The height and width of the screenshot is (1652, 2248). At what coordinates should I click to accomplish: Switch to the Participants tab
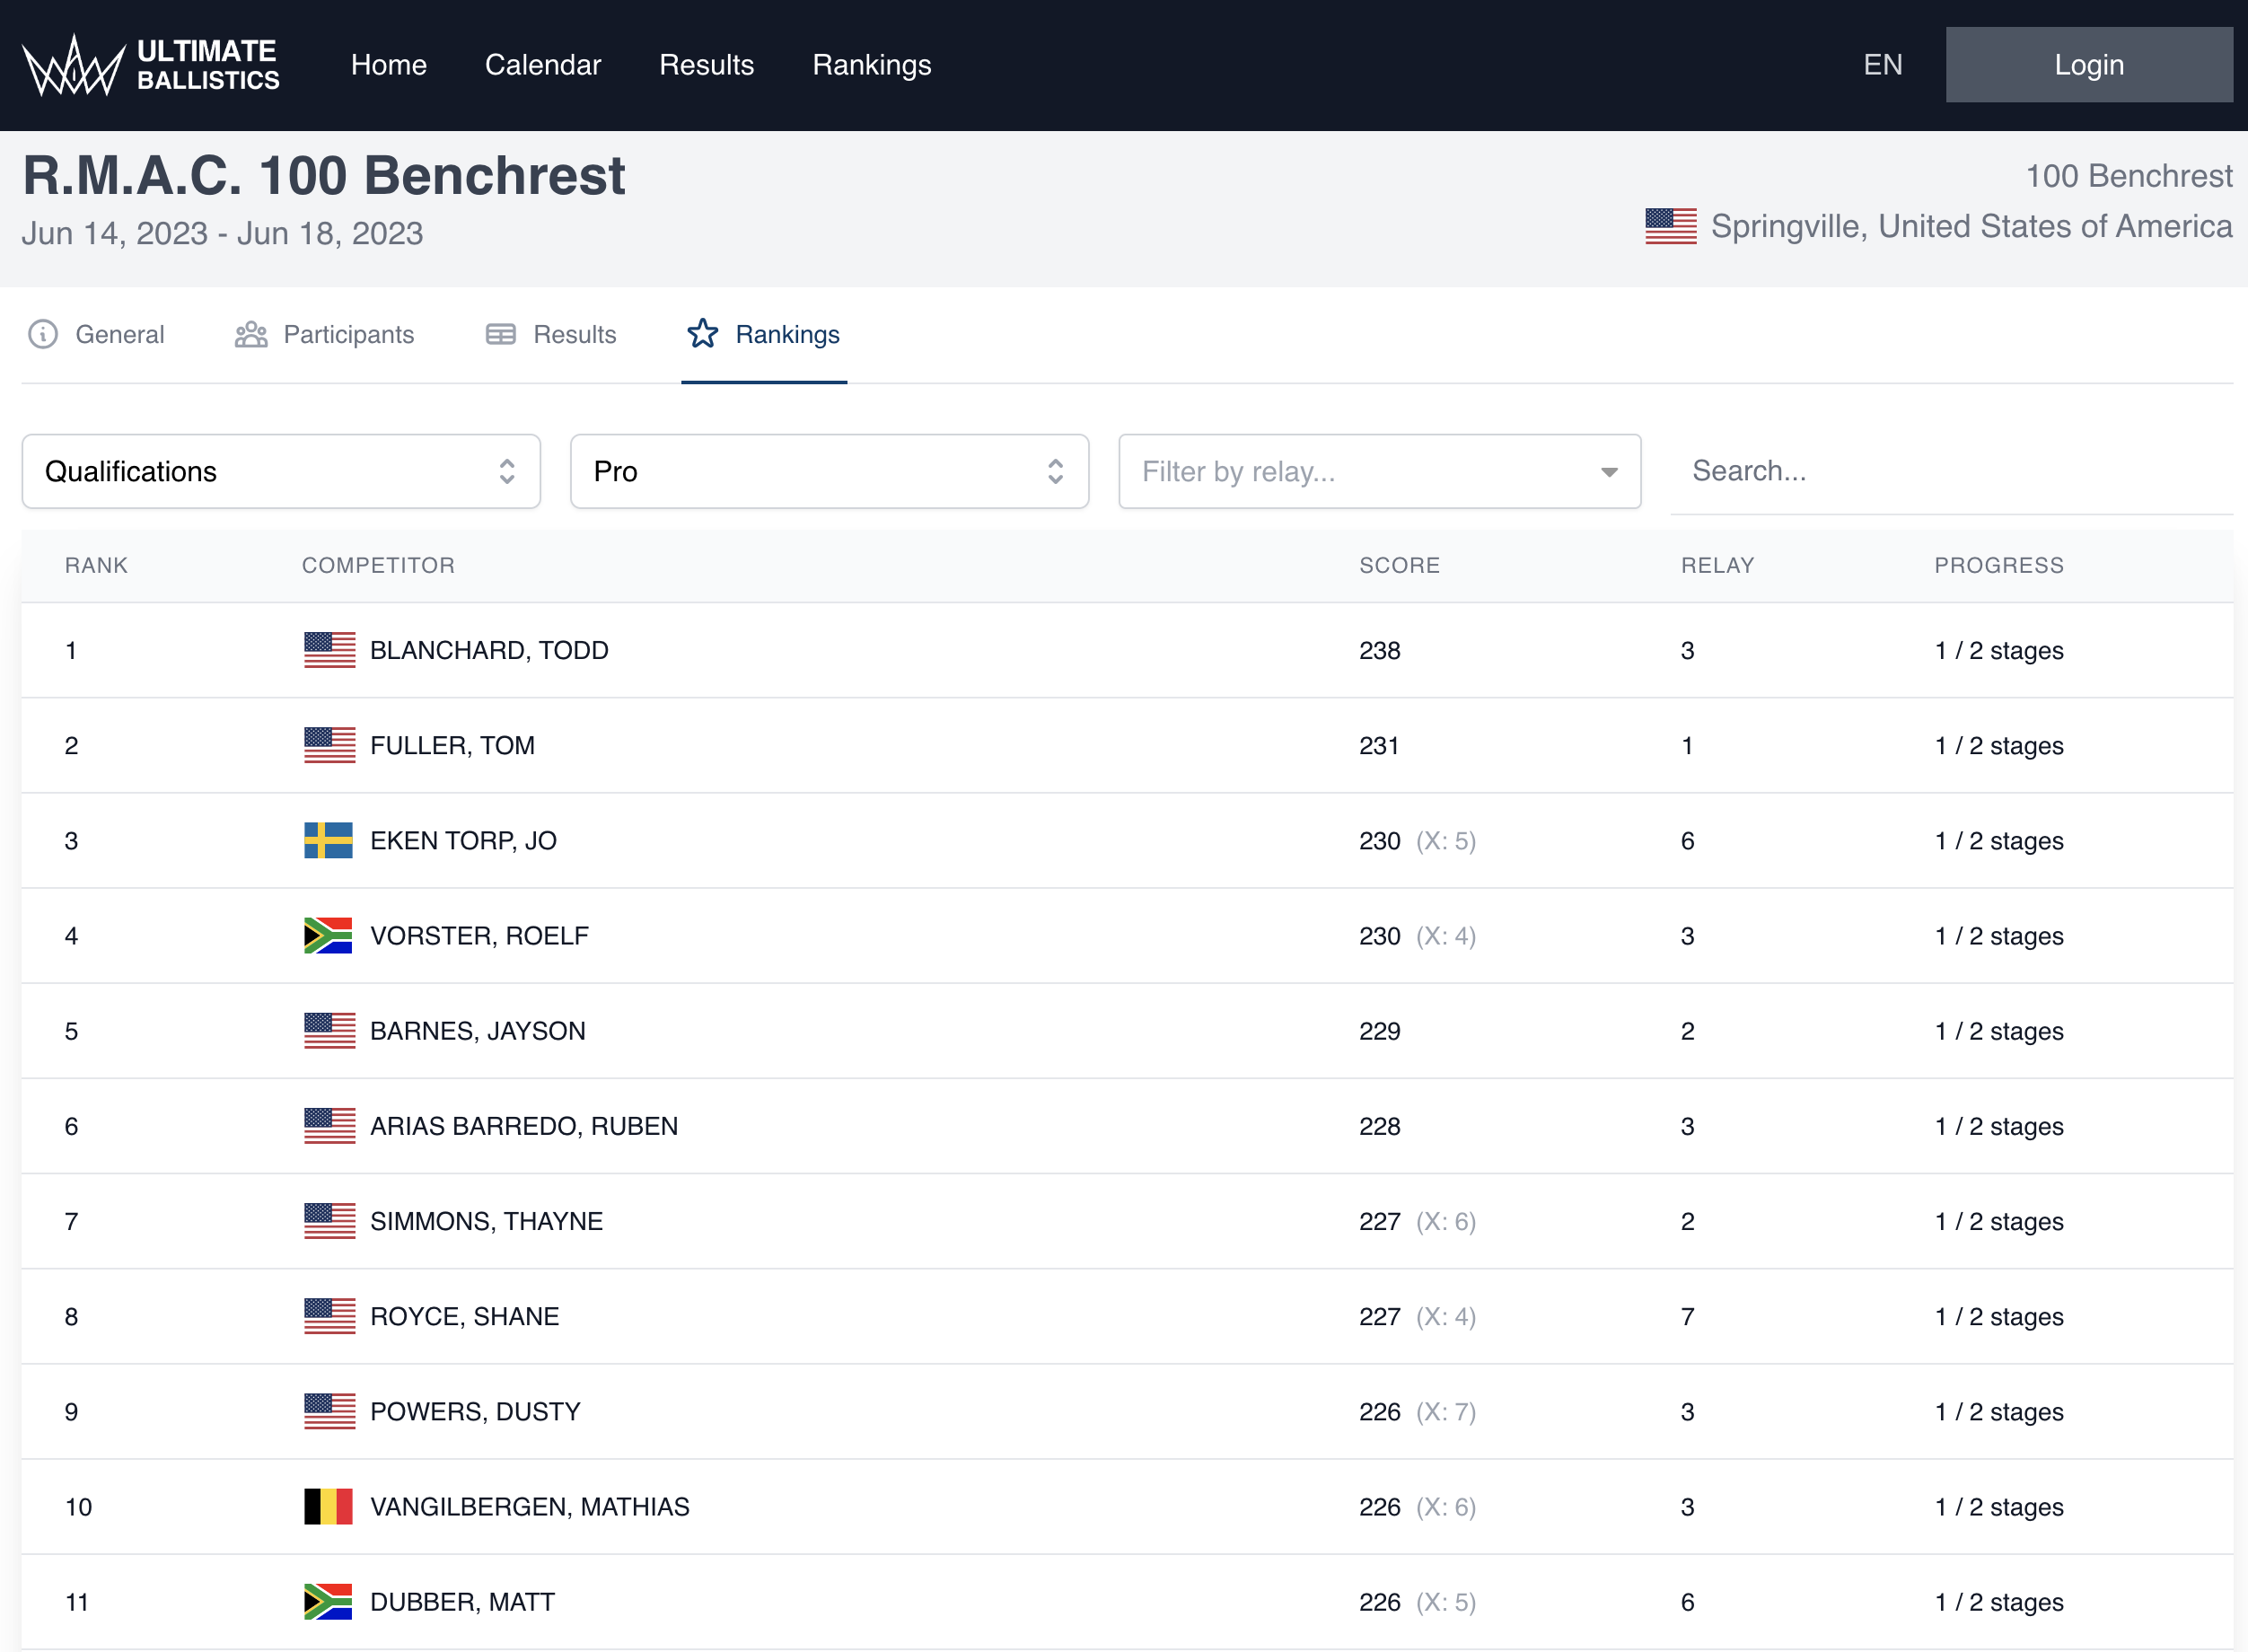tap(324, 334)
